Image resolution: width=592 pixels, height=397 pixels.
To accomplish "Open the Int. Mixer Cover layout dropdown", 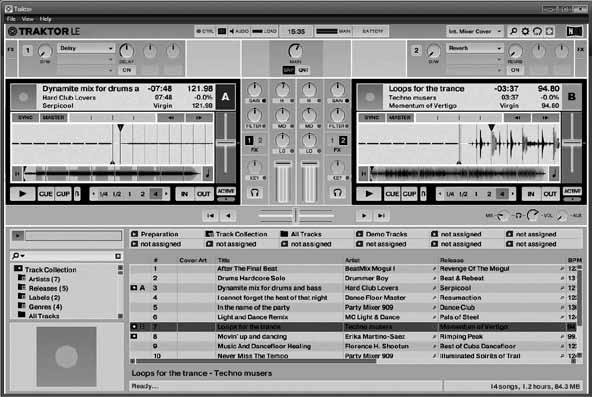I will pos(475,31).
